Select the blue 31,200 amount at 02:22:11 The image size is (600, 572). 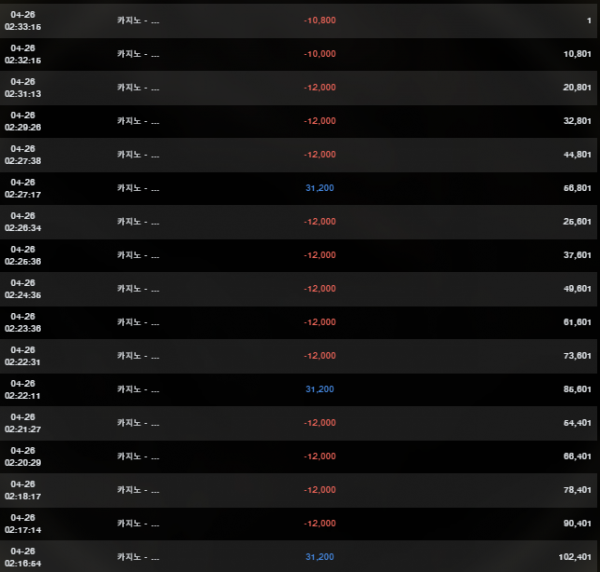[319, 389]
